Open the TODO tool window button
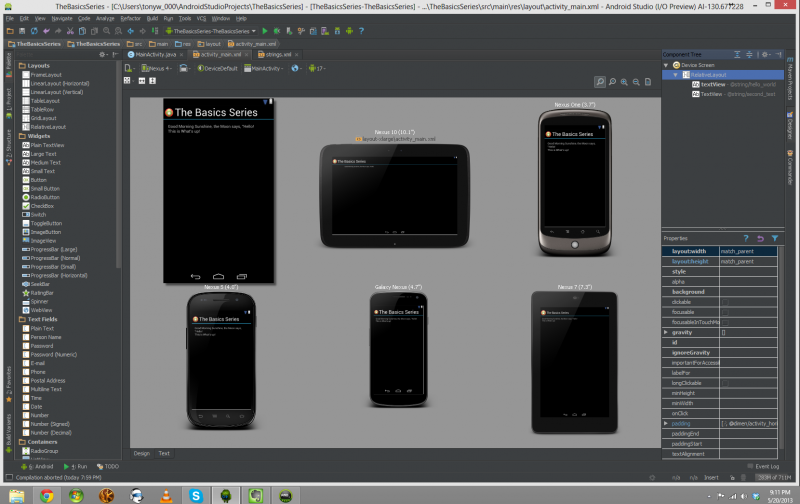 coord(108,466)
